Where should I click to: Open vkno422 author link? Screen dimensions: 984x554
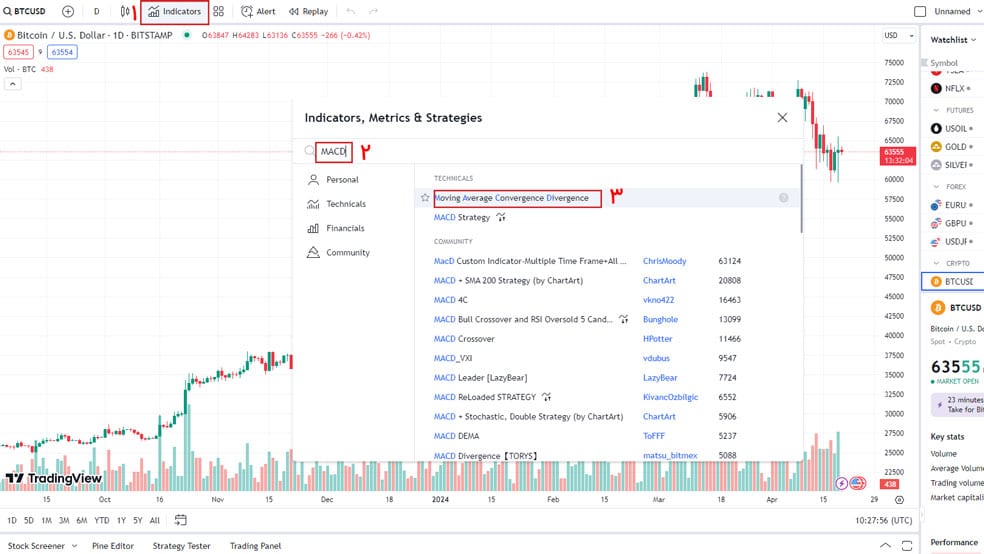tap(658, 300)
